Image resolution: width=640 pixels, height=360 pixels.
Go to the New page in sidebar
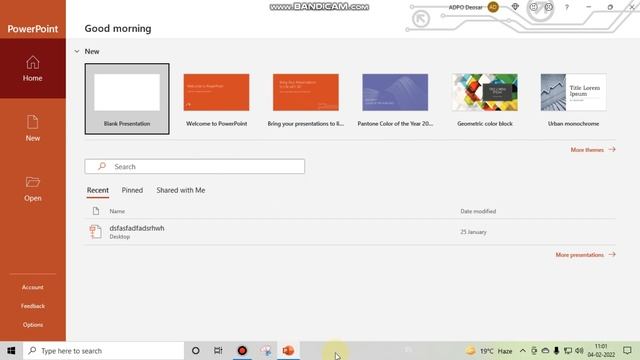[x=33, y=128]
